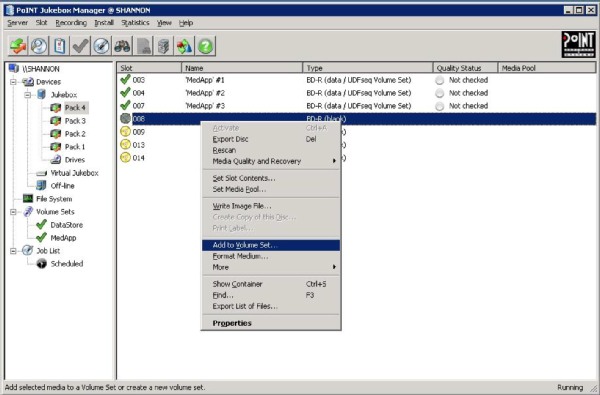Open the clipboard checklist toolbar icon
This screenshot has width=600, height=395.
tap(60, 46)
